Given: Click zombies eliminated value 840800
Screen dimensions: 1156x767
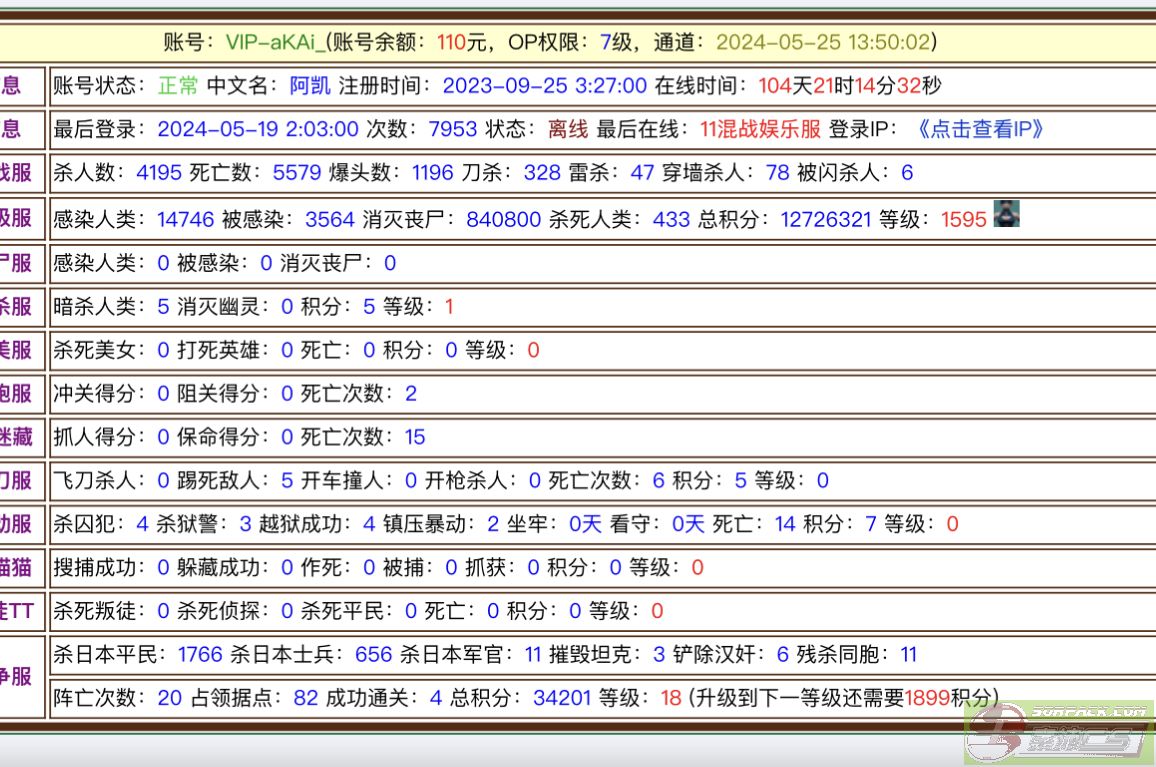Looking at the screenshot, I should pos(504,219).
